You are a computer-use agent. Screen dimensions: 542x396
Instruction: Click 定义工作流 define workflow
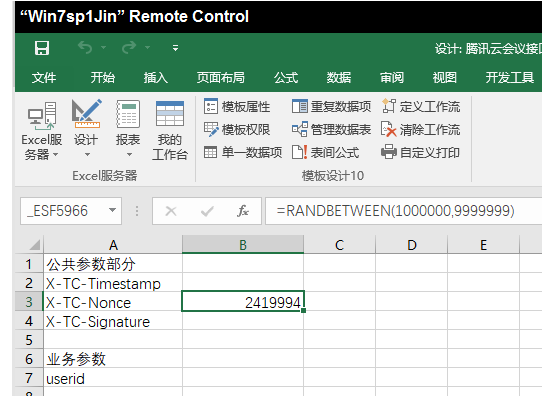(421, 106)
